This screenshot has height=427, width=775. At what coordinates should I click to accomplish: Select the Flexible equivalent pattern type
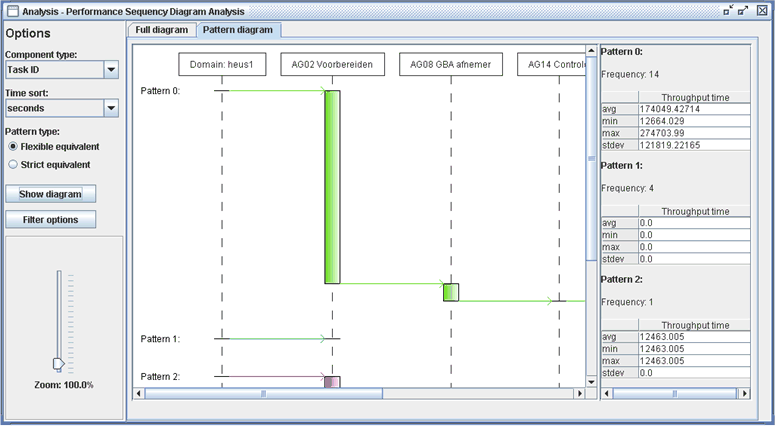13,147
